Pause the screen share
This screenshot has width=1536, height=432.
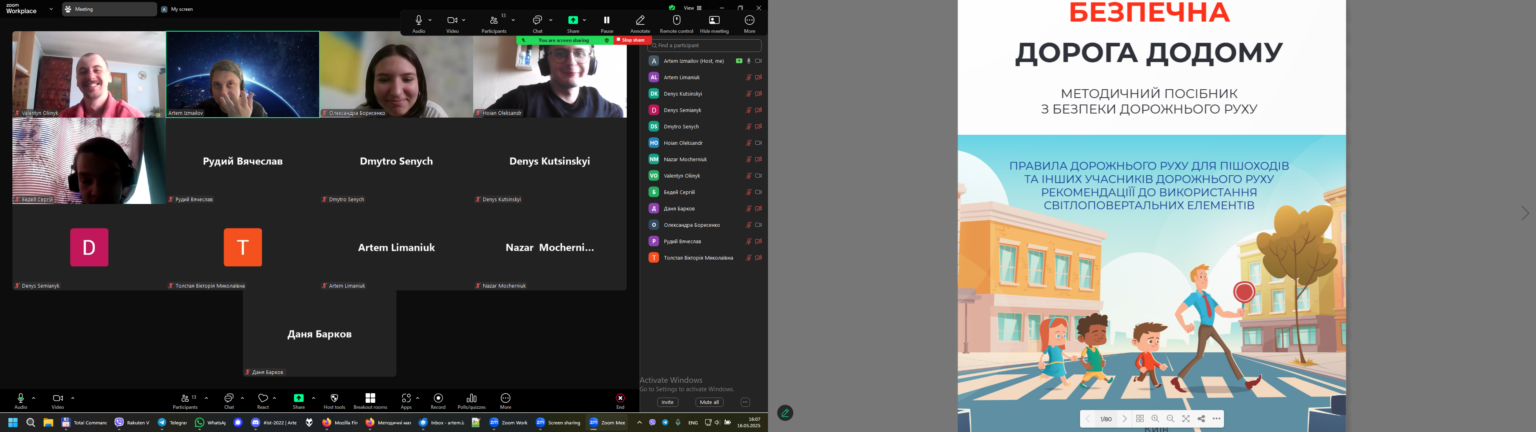(606, 23)
